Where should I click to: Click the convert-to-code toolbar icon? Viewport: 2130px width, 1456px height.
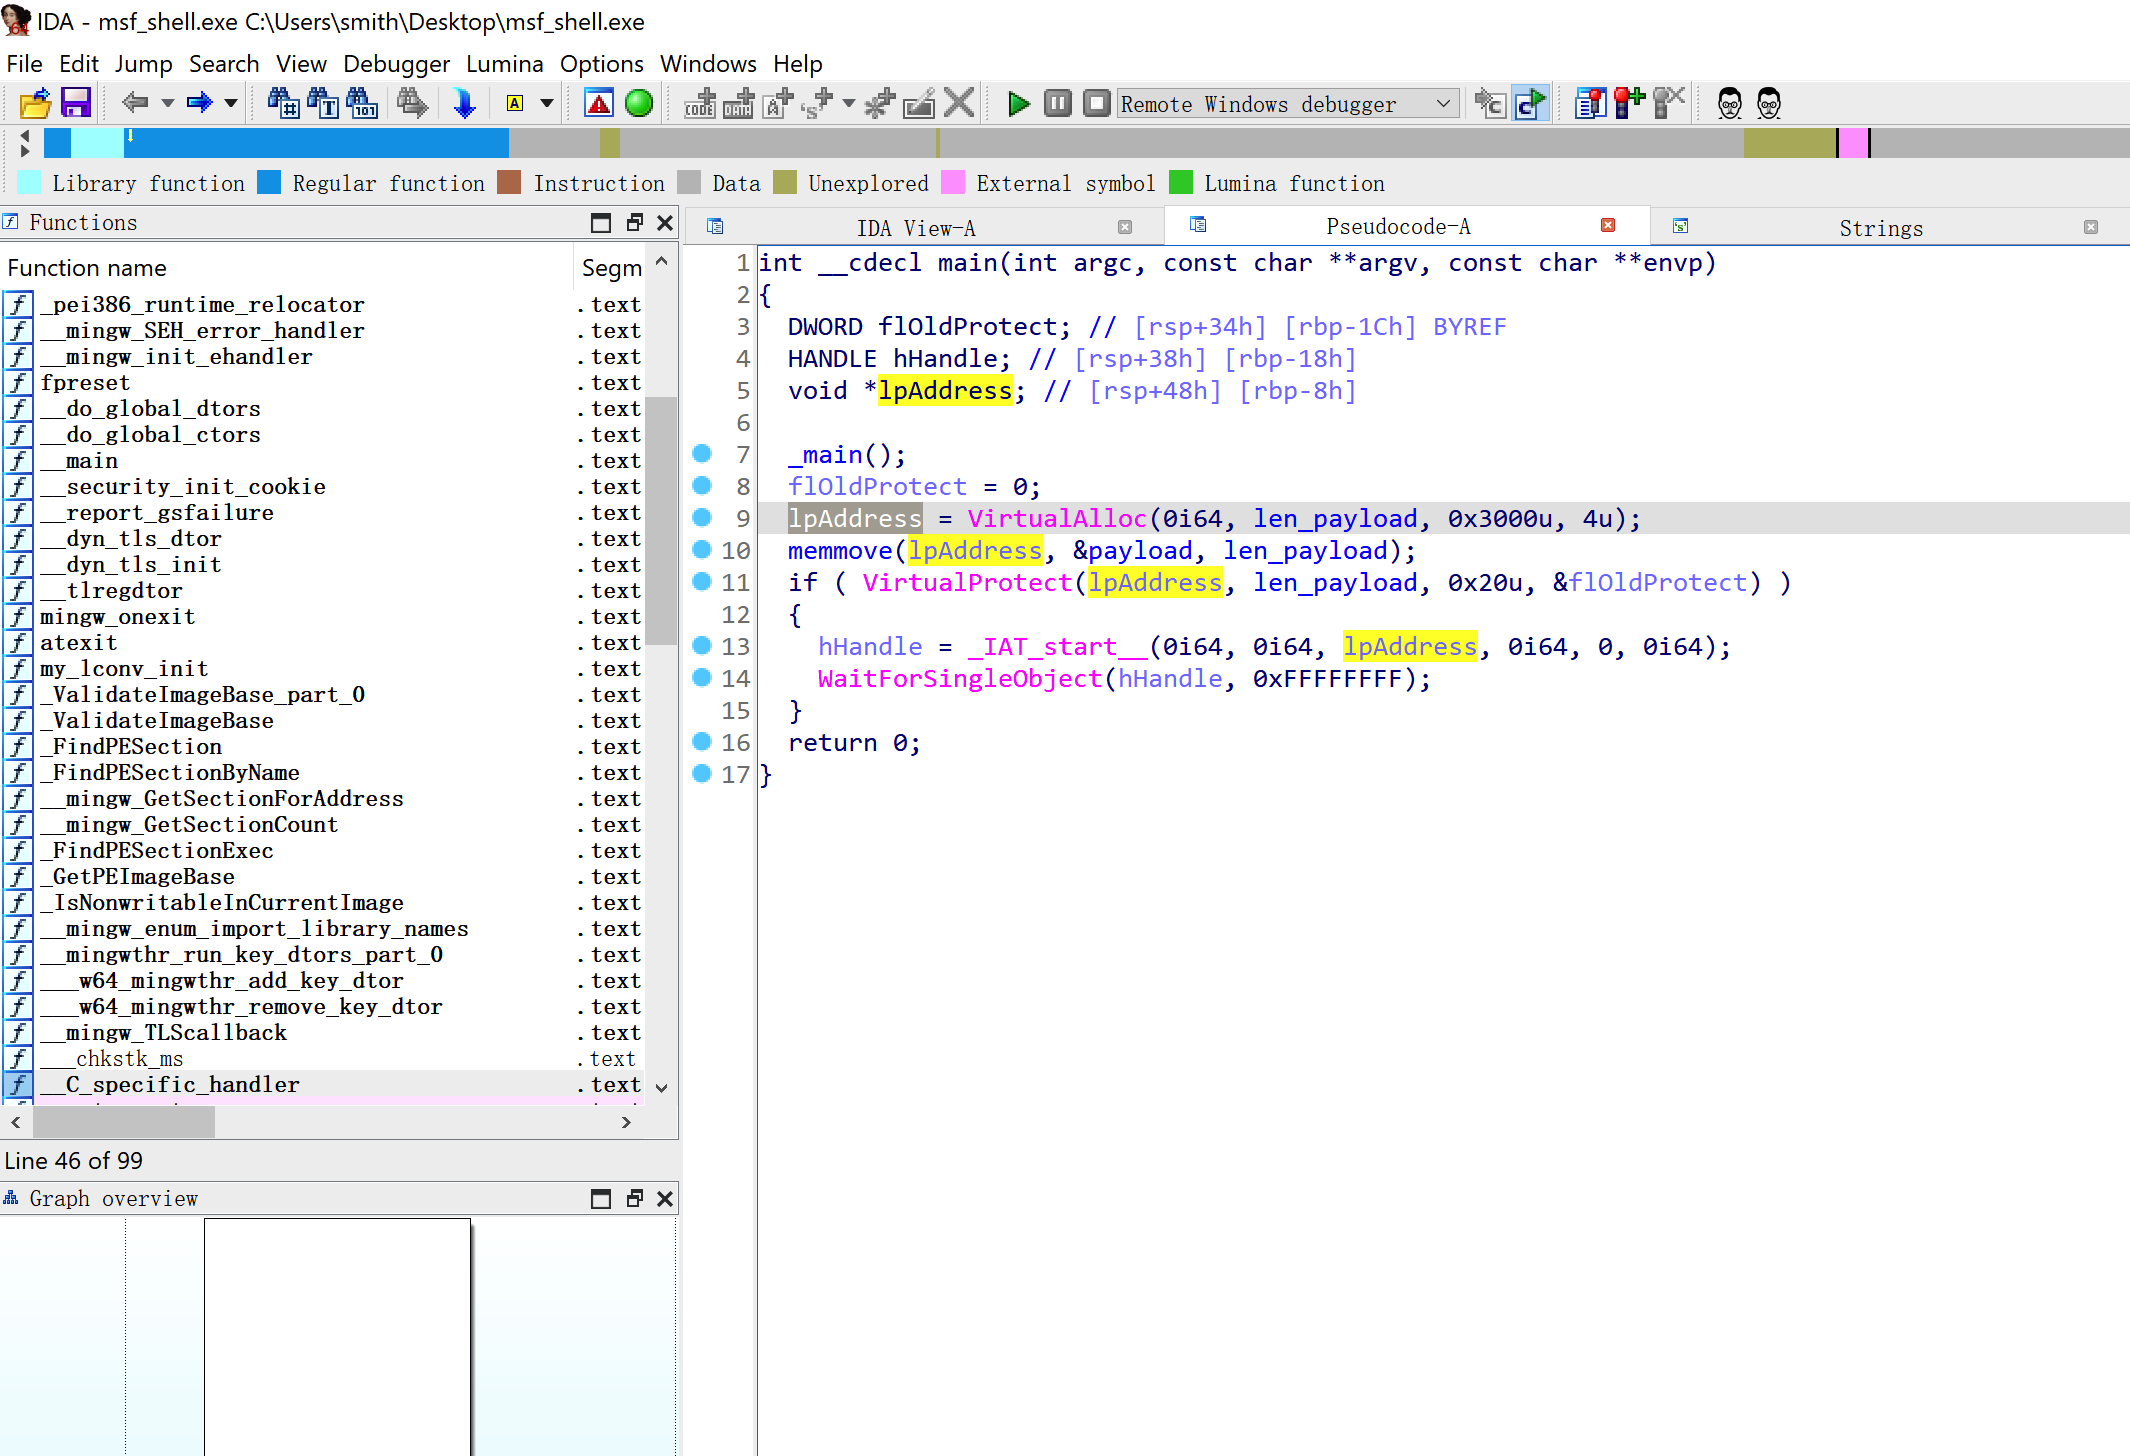point(700,103)
